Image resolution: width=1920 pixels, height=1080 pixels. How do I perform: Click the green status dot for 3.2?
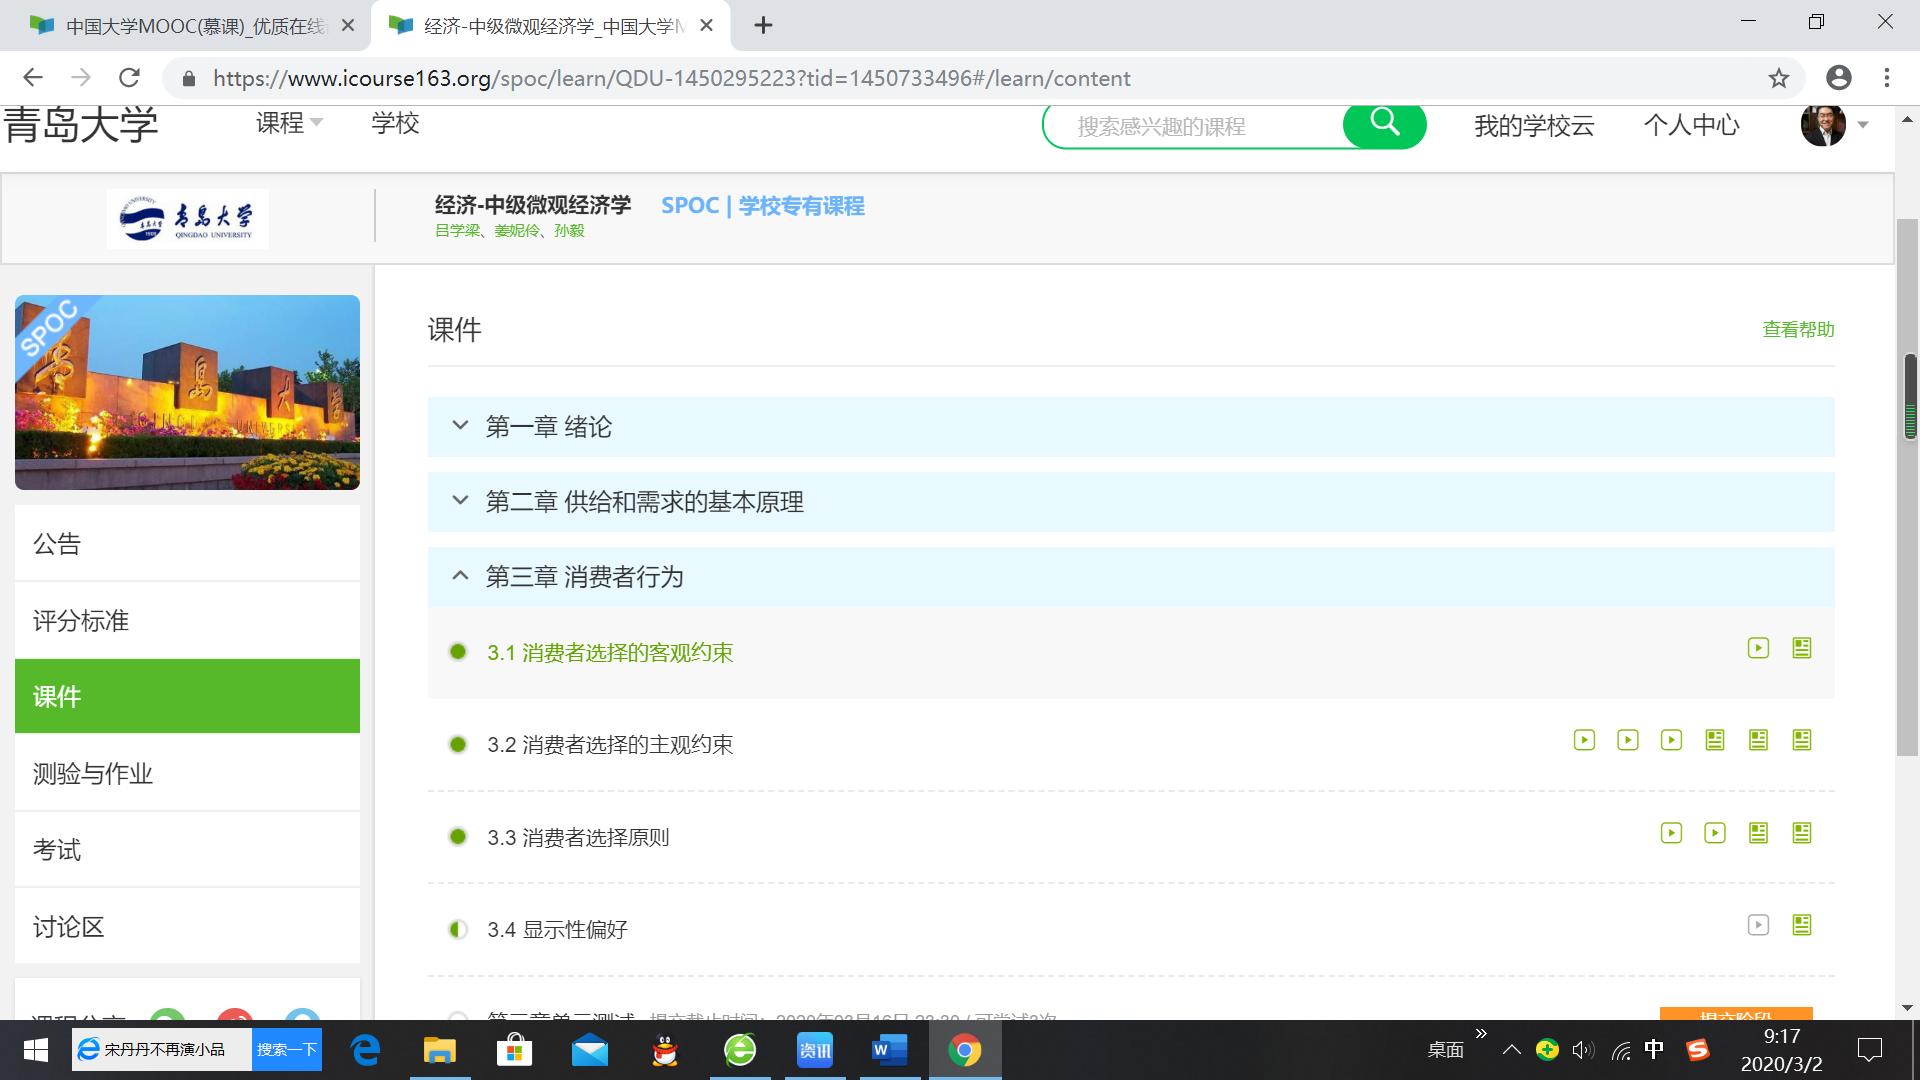pos(458,744)
